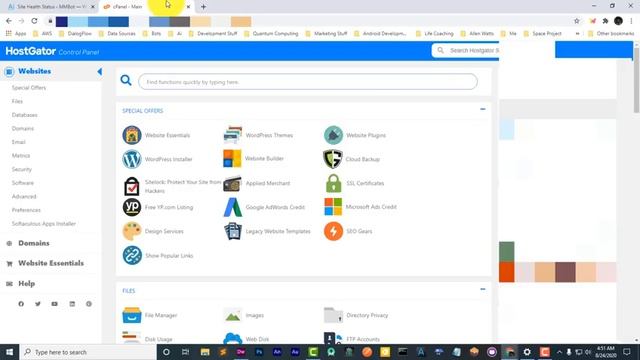Open Sitelock protection icon
Image resolution: width=640 pixels, height=360 pixels.
(132, 186)
